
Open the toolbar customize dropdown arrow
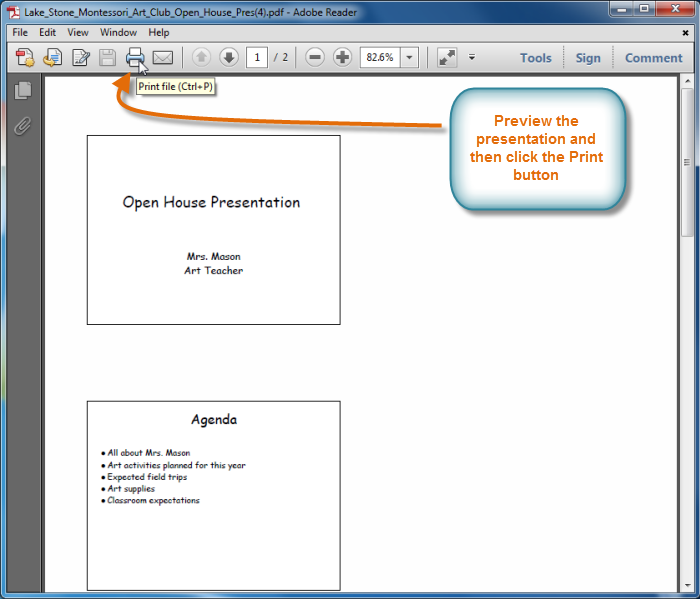click(472, 57)
